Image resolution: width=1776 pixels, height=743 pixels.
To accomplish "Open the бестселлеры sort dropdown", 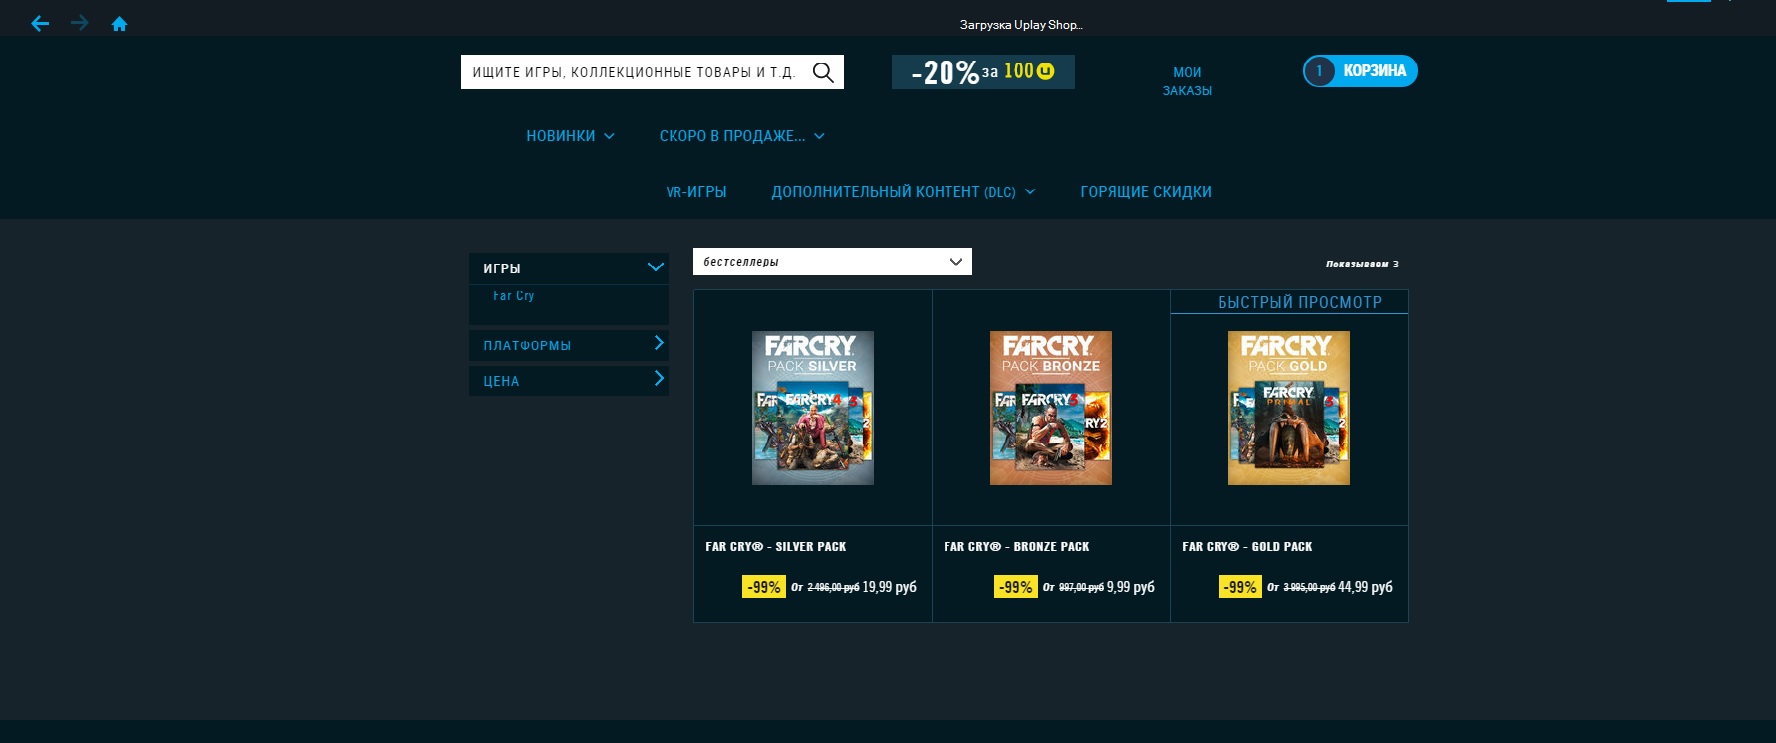I will coord(832,262).
